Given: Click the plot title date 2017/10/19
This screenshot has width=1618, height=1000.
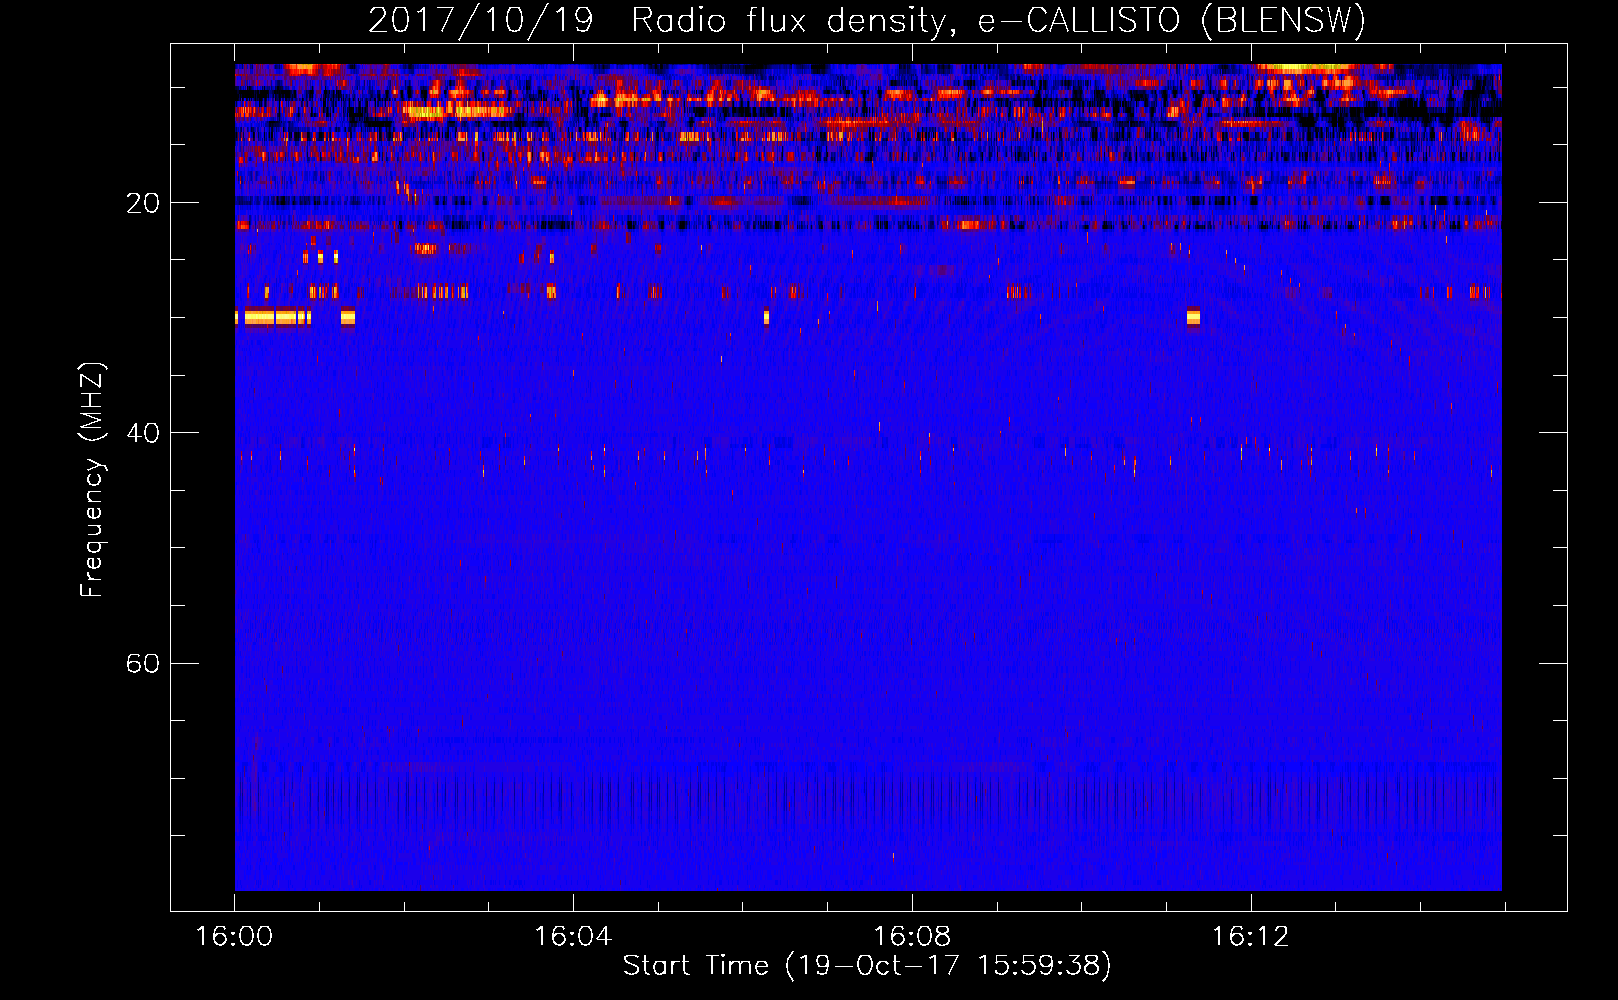Looking at the screenshot, I should click(x=480, y=20).
